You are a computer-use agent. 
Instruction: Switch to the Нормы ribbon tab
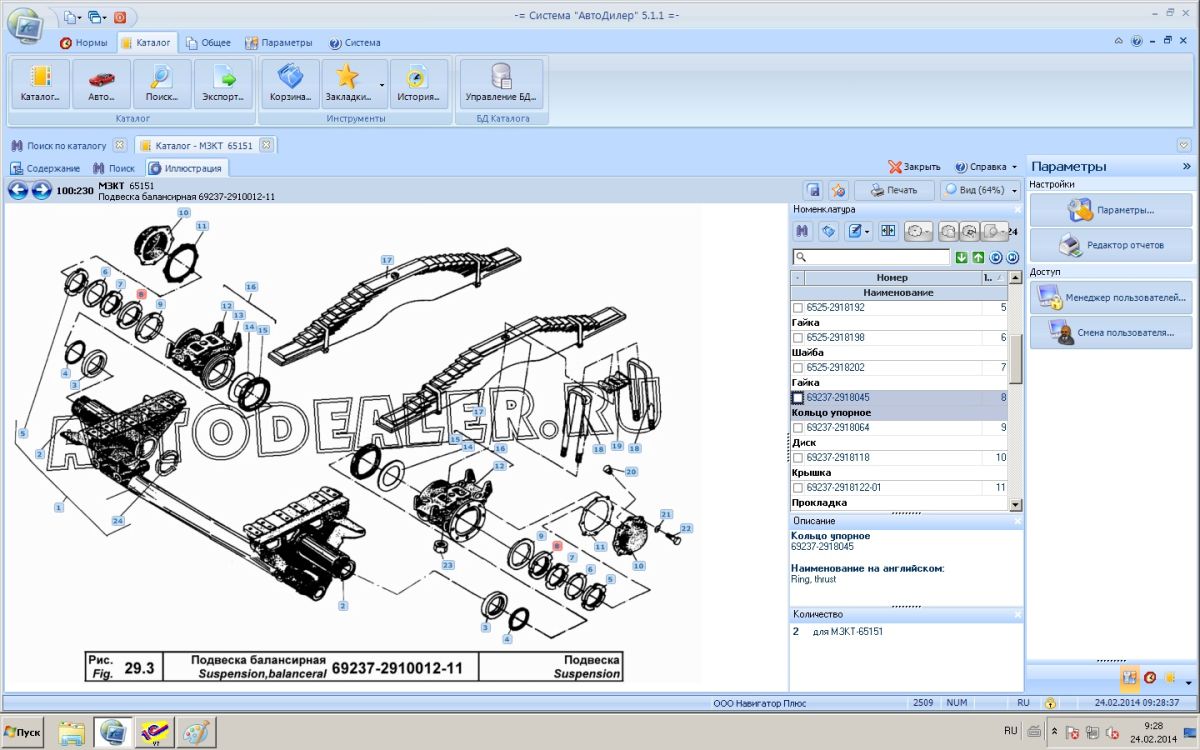point(84,43)
